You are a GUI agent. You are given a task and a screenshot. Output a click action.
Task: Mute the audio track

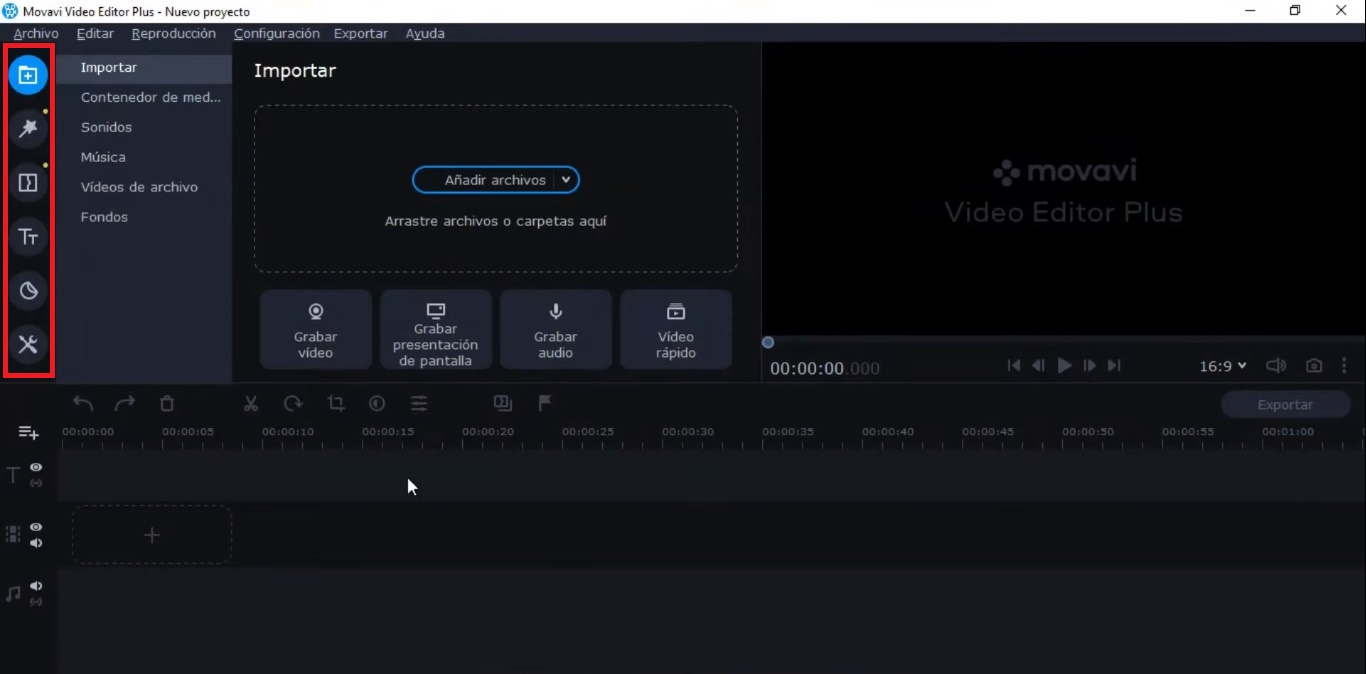coord(36,586)
